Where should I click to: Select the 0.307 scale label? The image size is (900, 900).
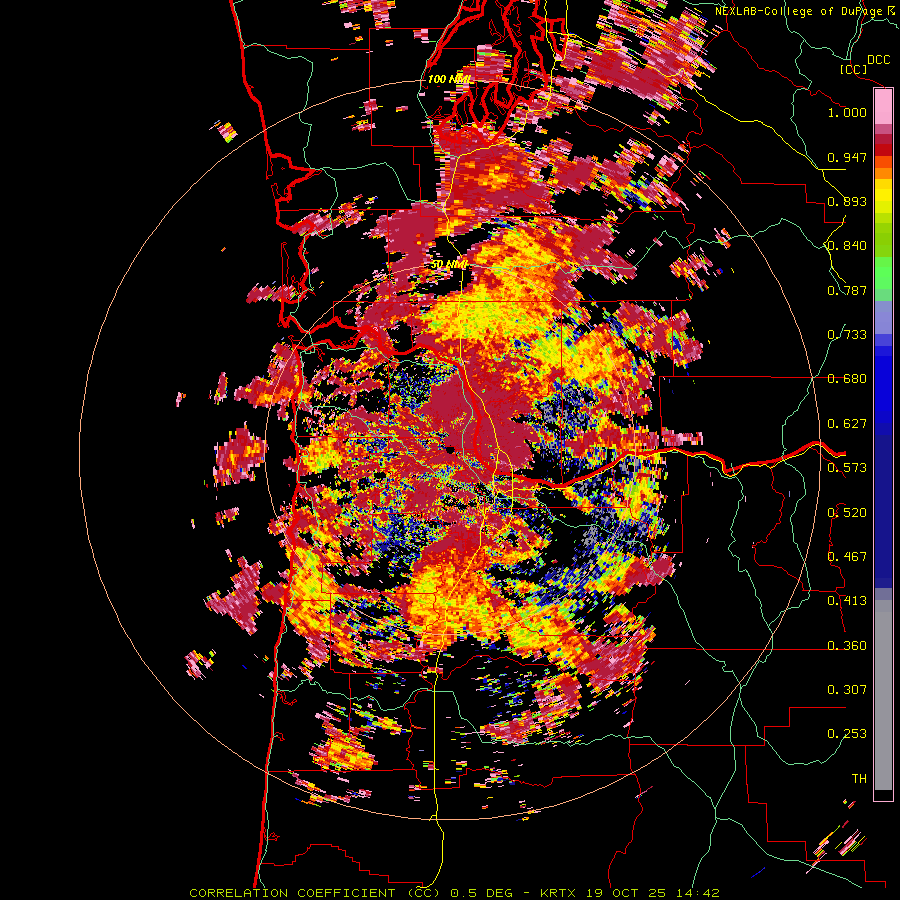click(847, 690)
